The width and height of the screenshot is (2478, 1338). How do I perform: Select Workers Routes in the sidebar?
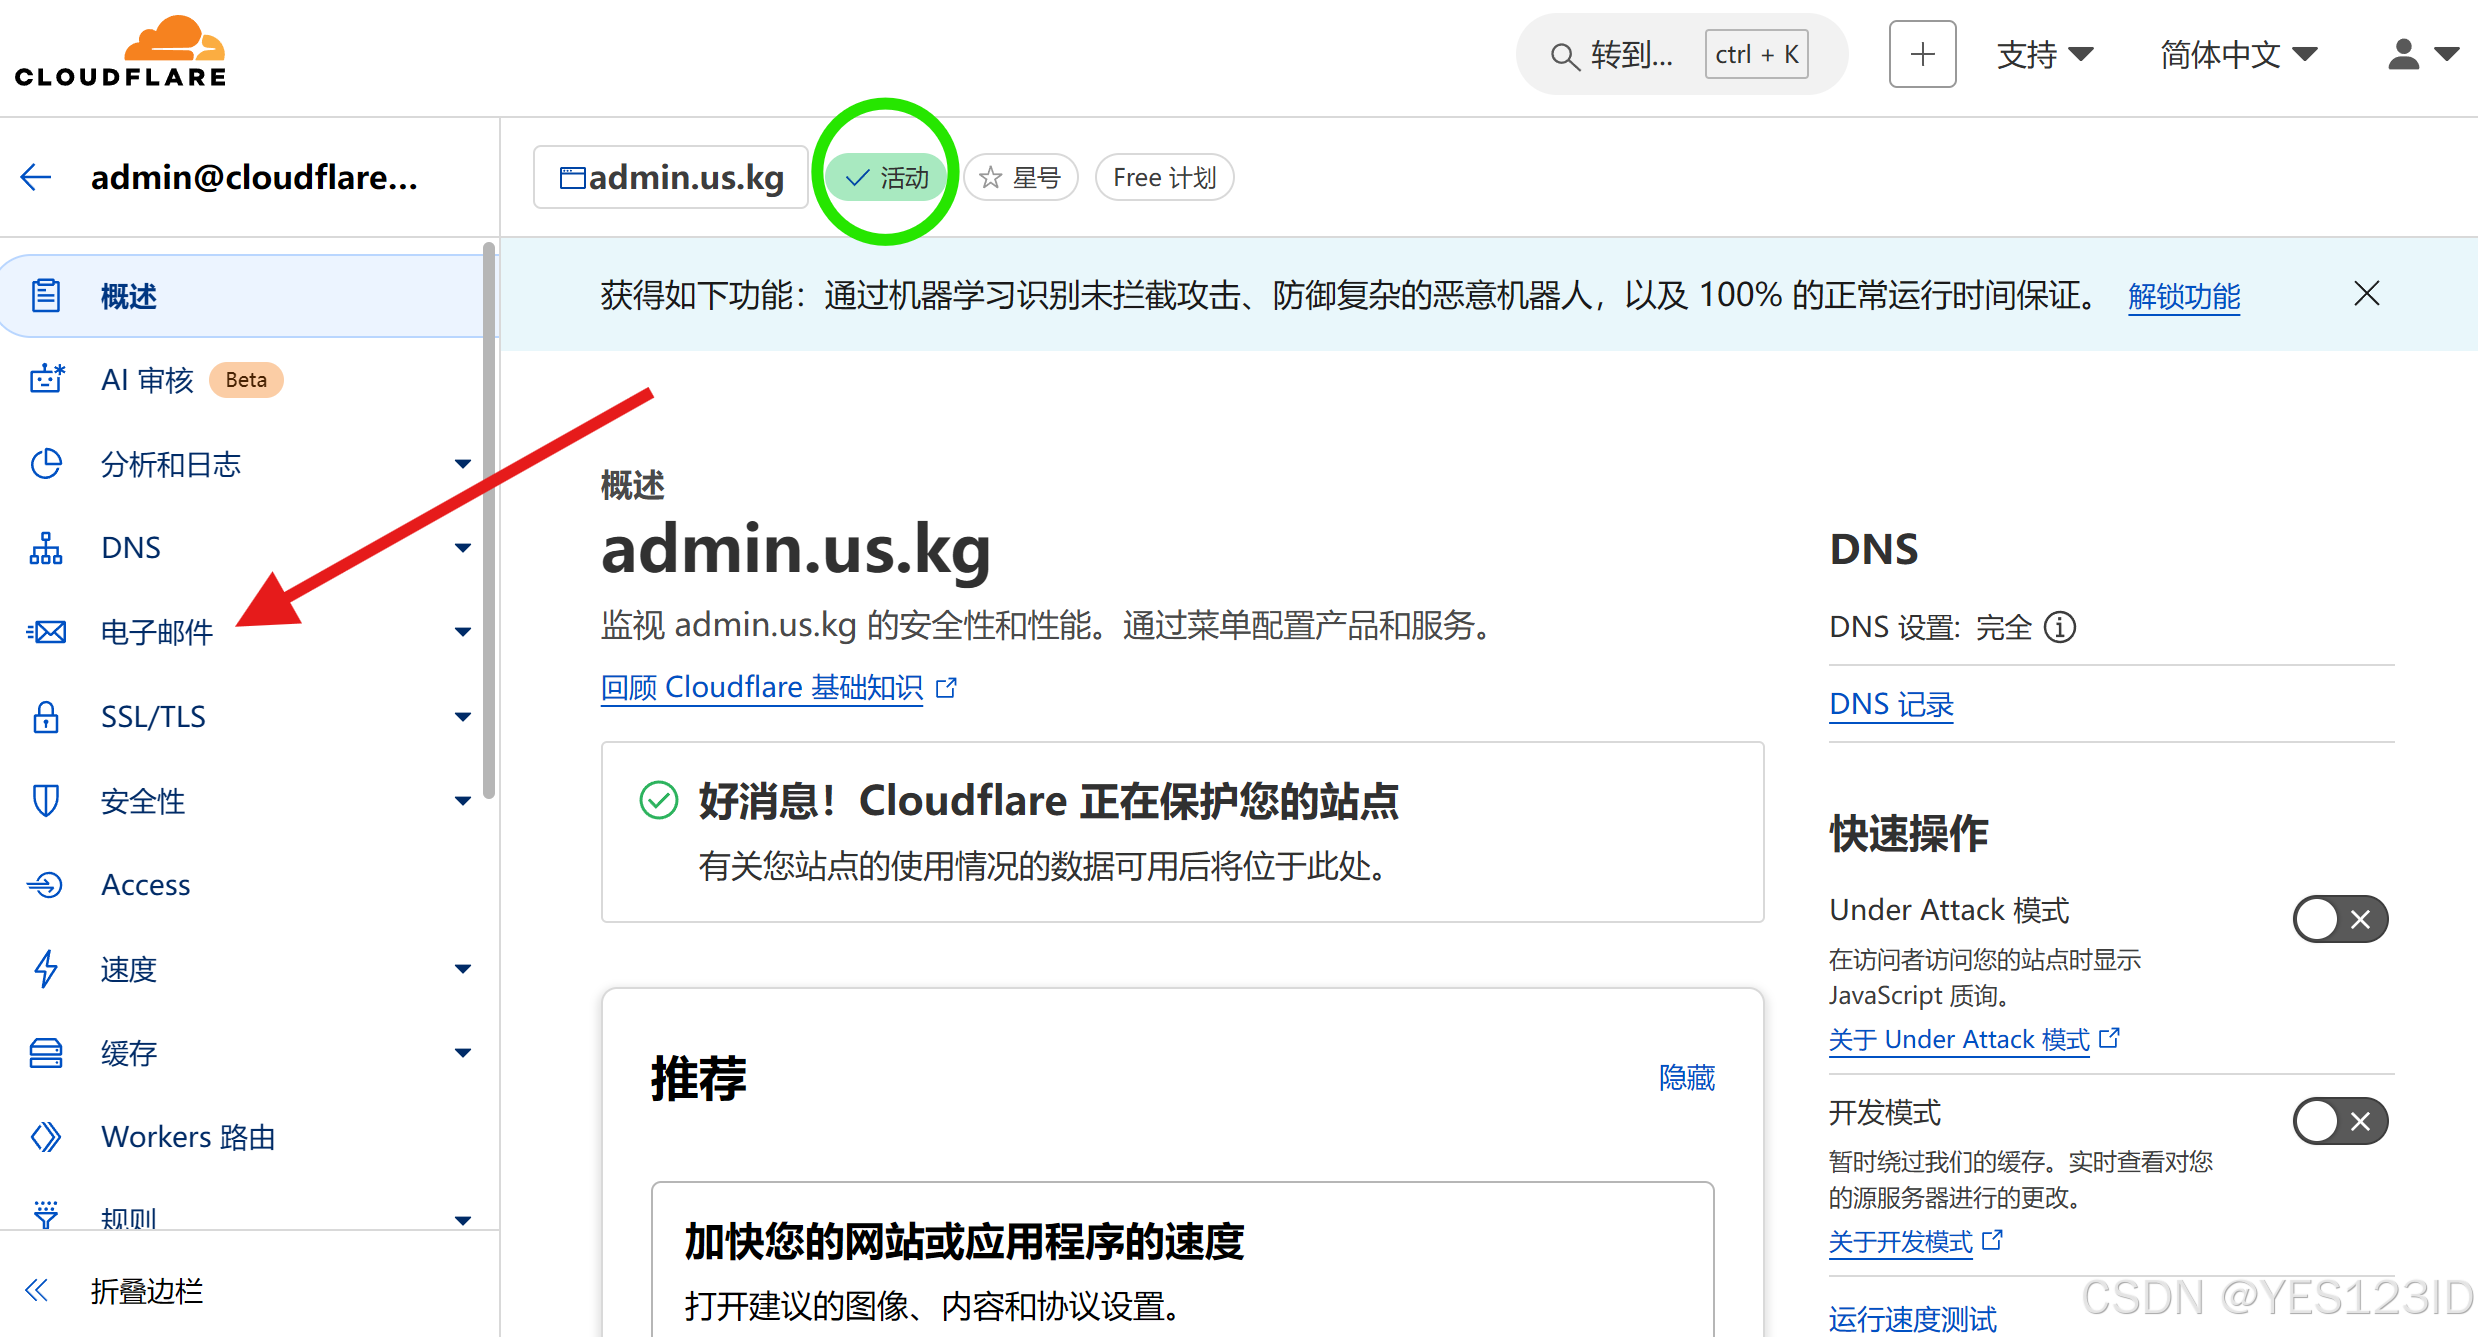pyautogui.click(x=188, y=1137)
